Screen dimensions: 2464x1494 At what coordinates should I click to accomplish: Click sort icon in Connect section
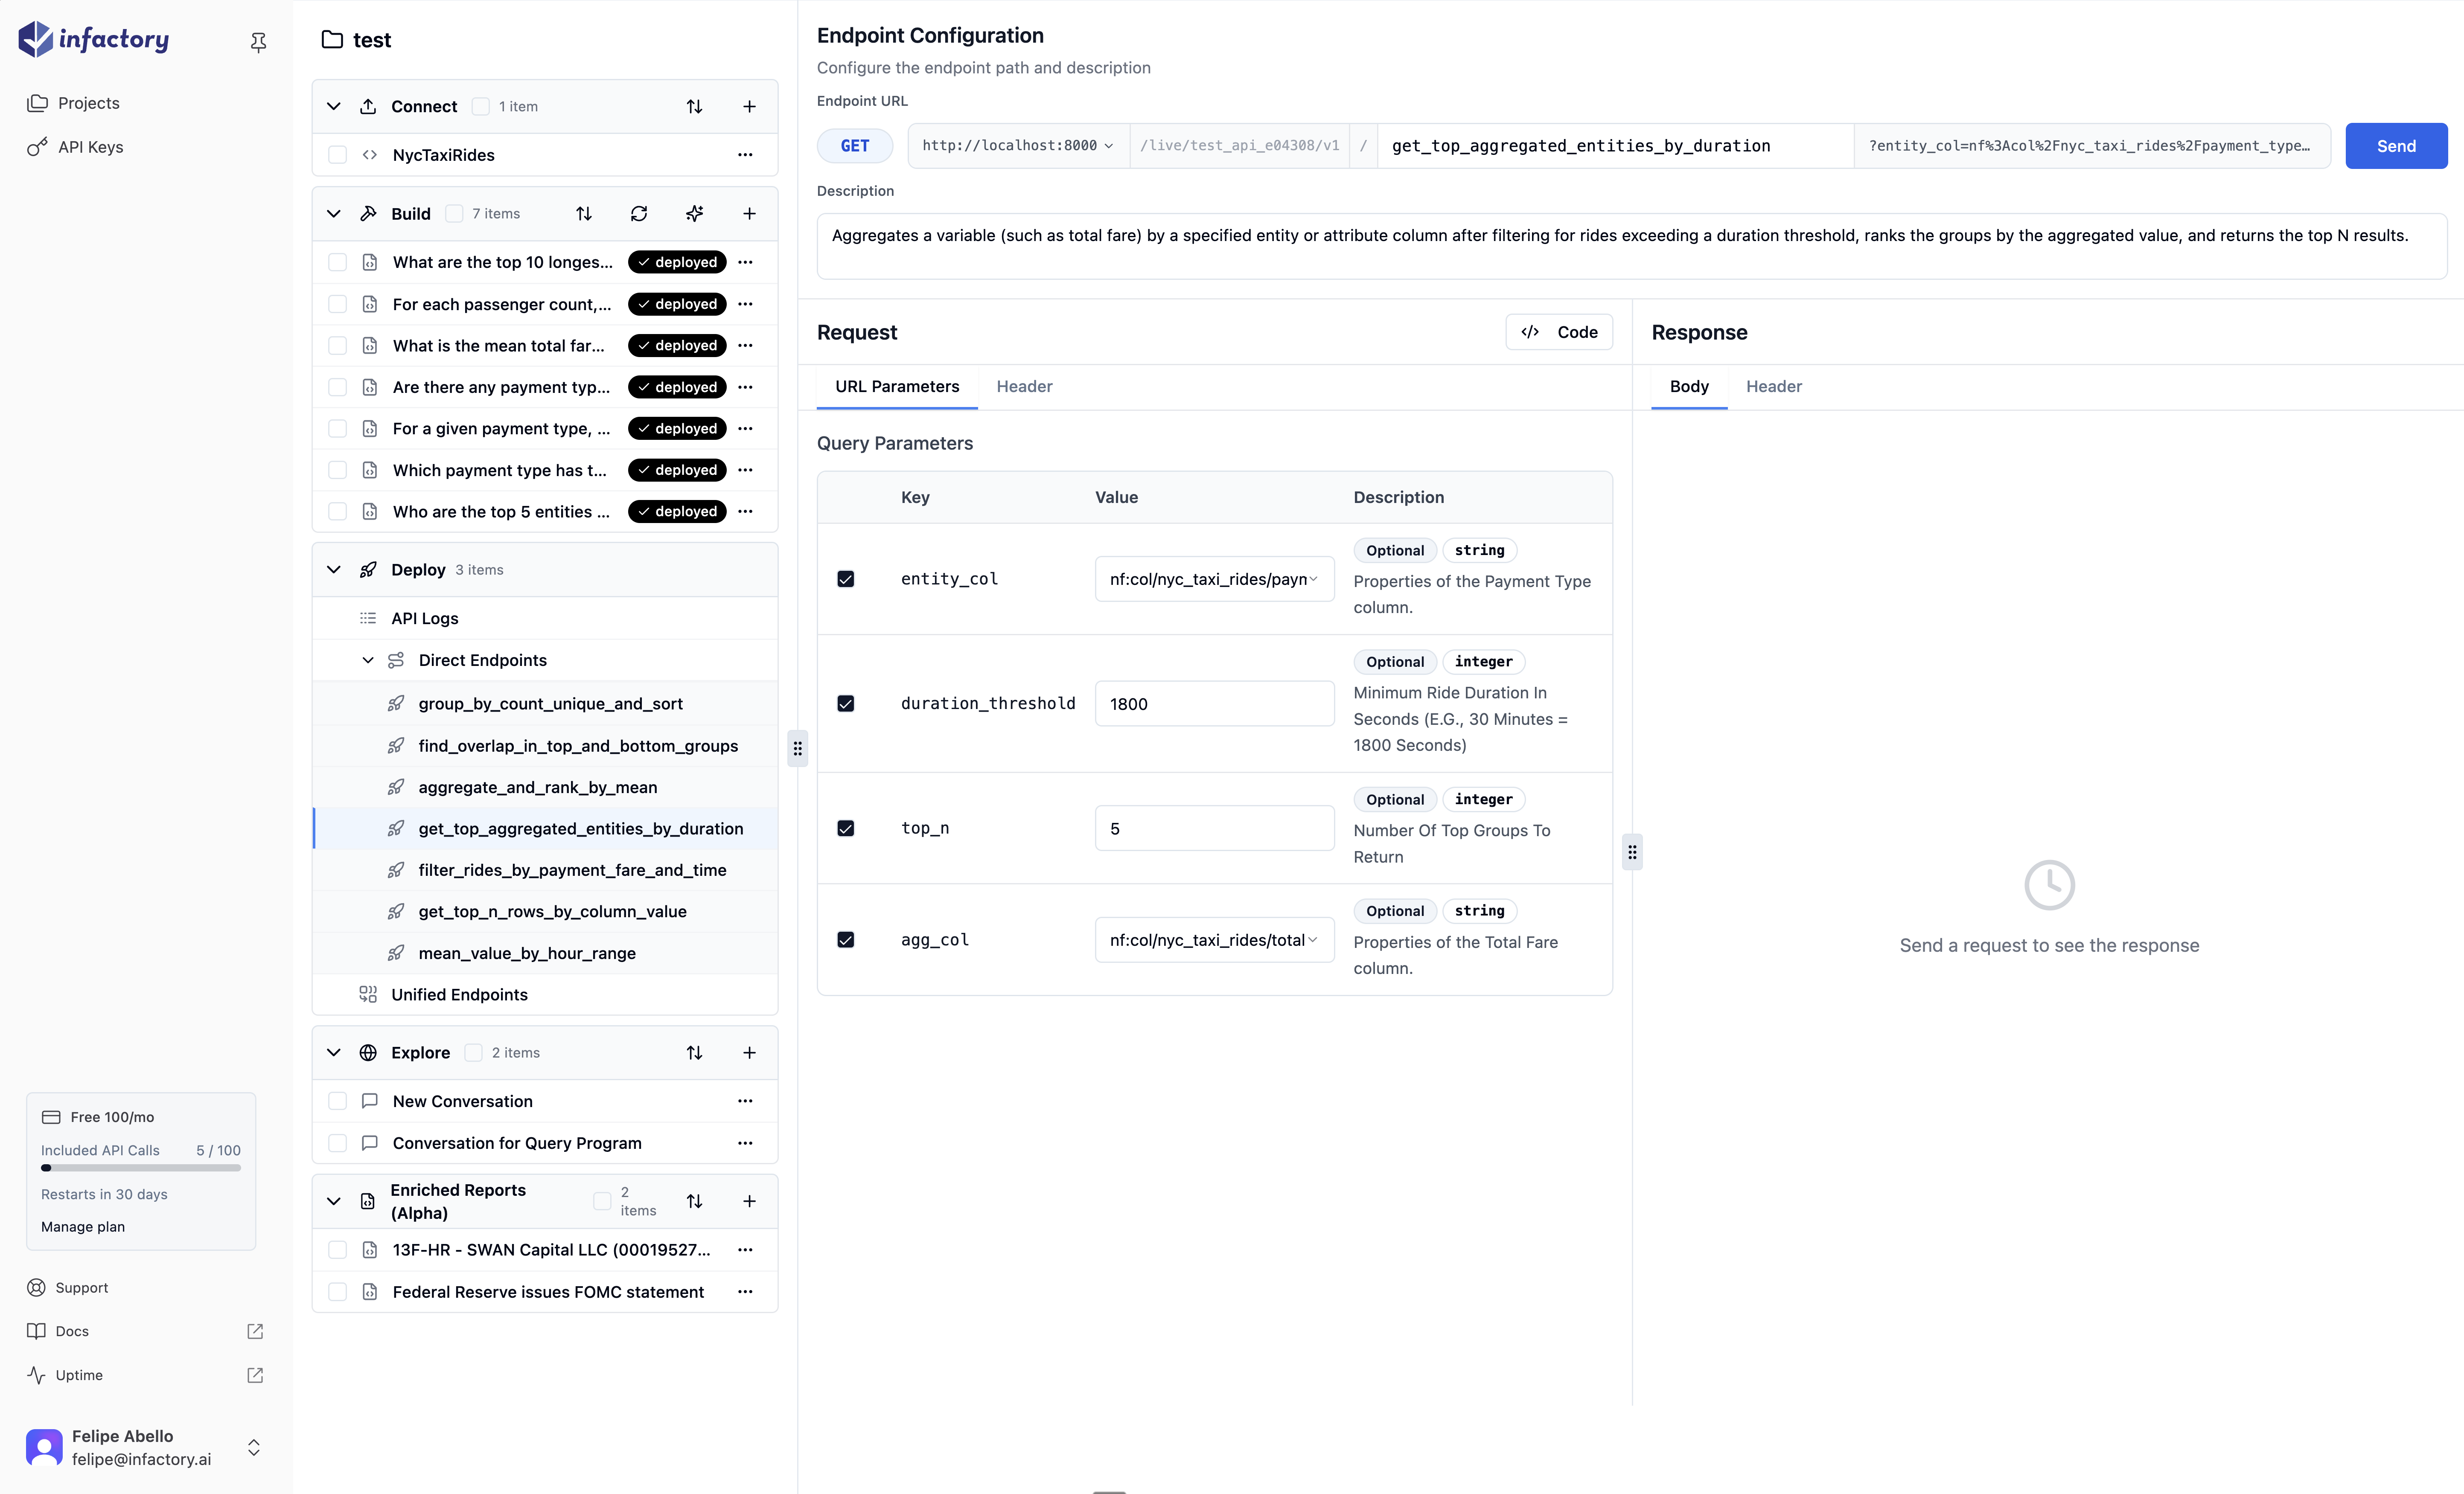pyautogui.click(x=694, y=106)
